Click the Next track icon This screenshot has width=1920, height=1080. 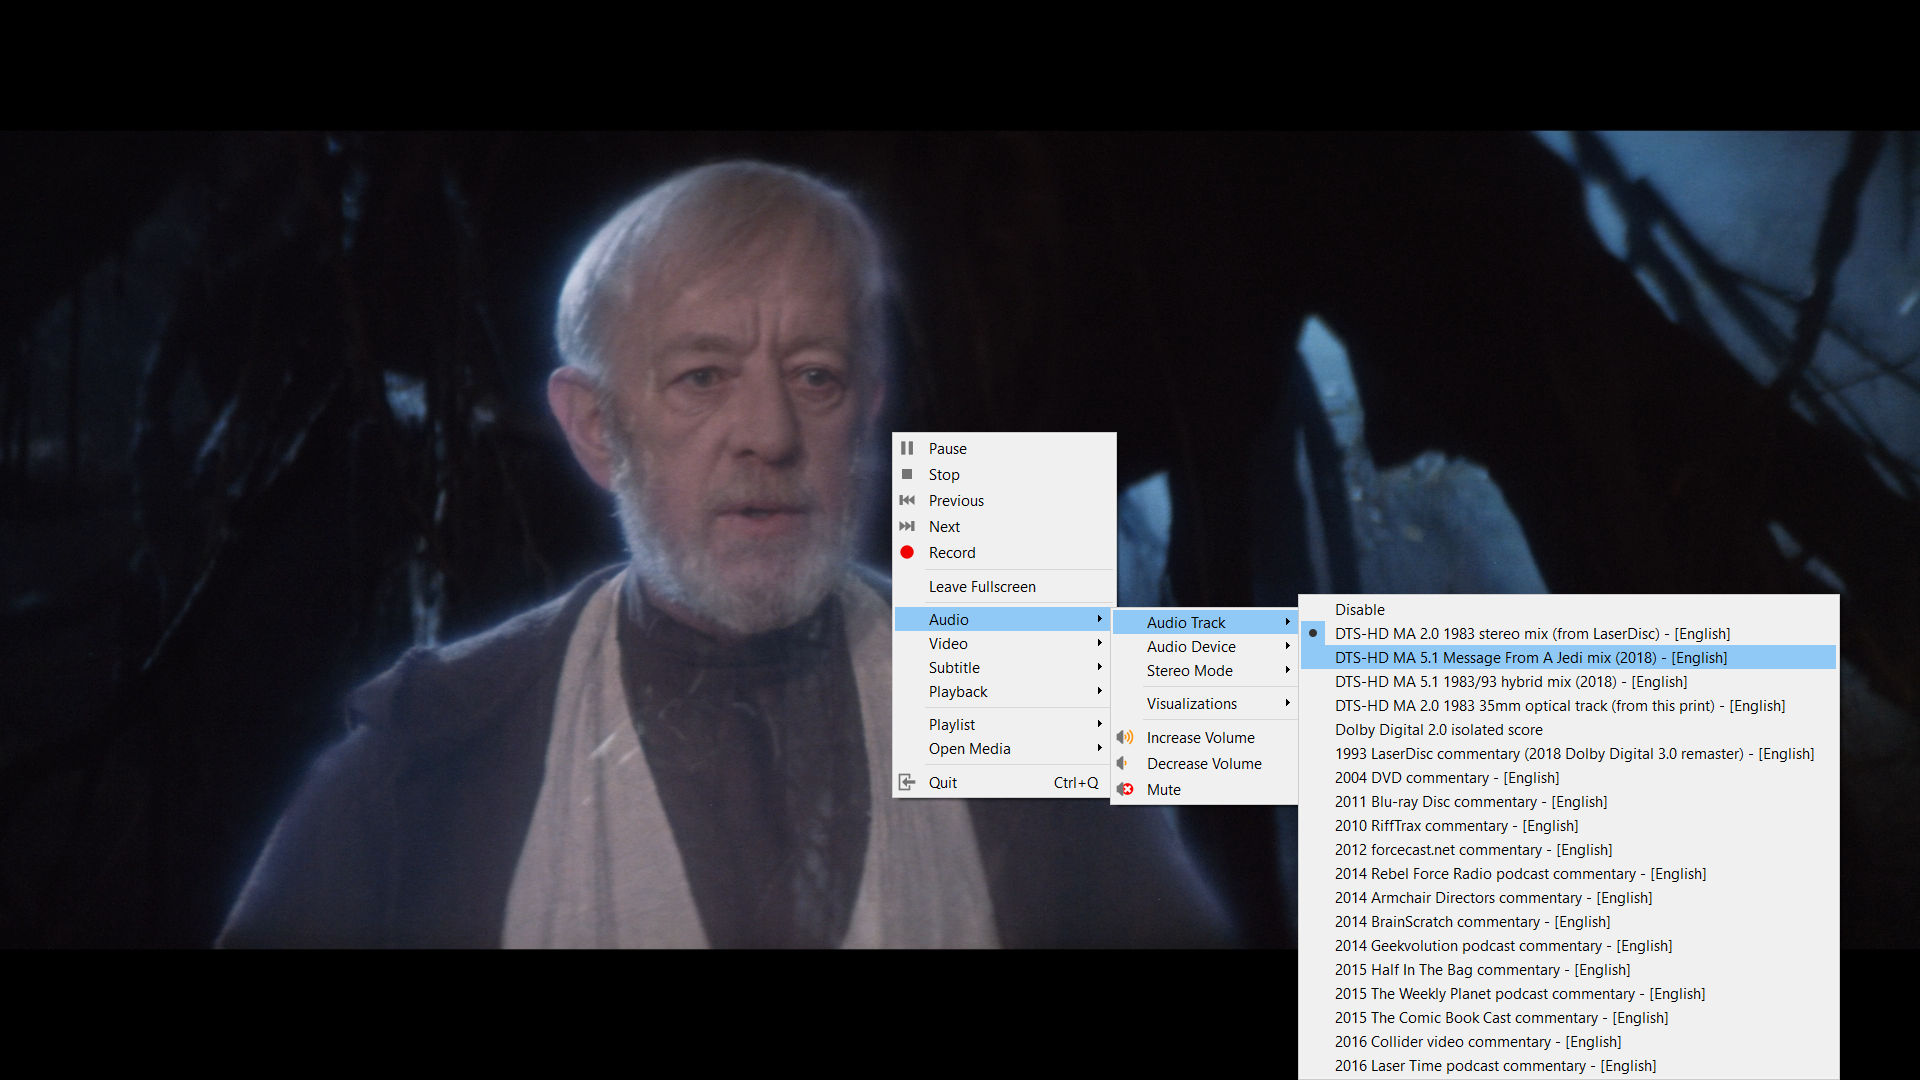click(907, 526)
